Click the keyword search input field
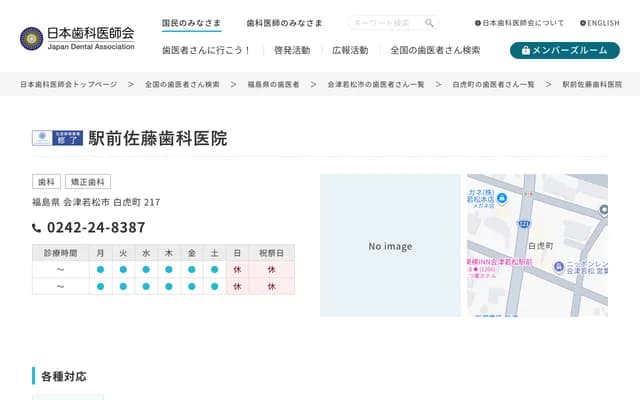640x400 pixels. 386,23
